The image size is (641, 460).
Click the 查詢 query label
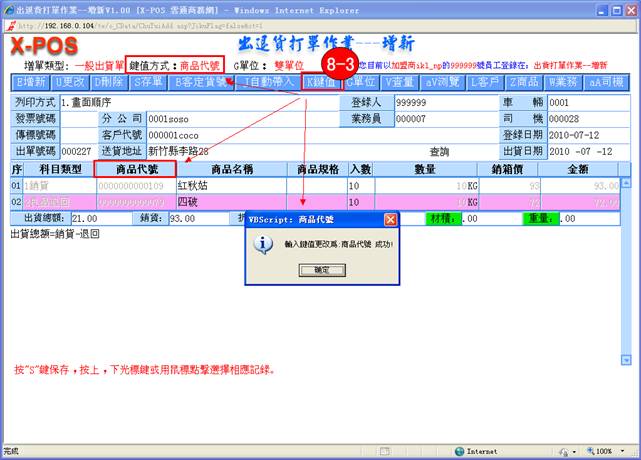coord(440,151)
